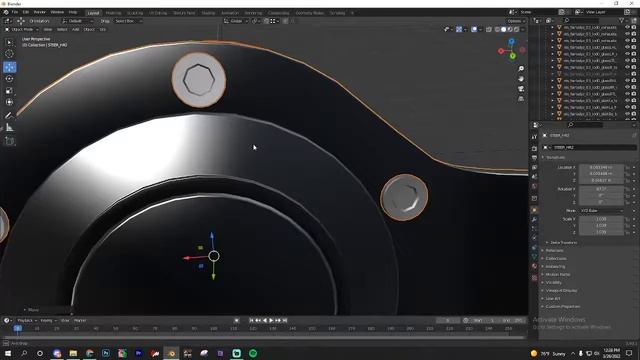The width and height of the screenshot is (640, 360).
Task: Open the Texture properties tab
Action: [534, 278]
